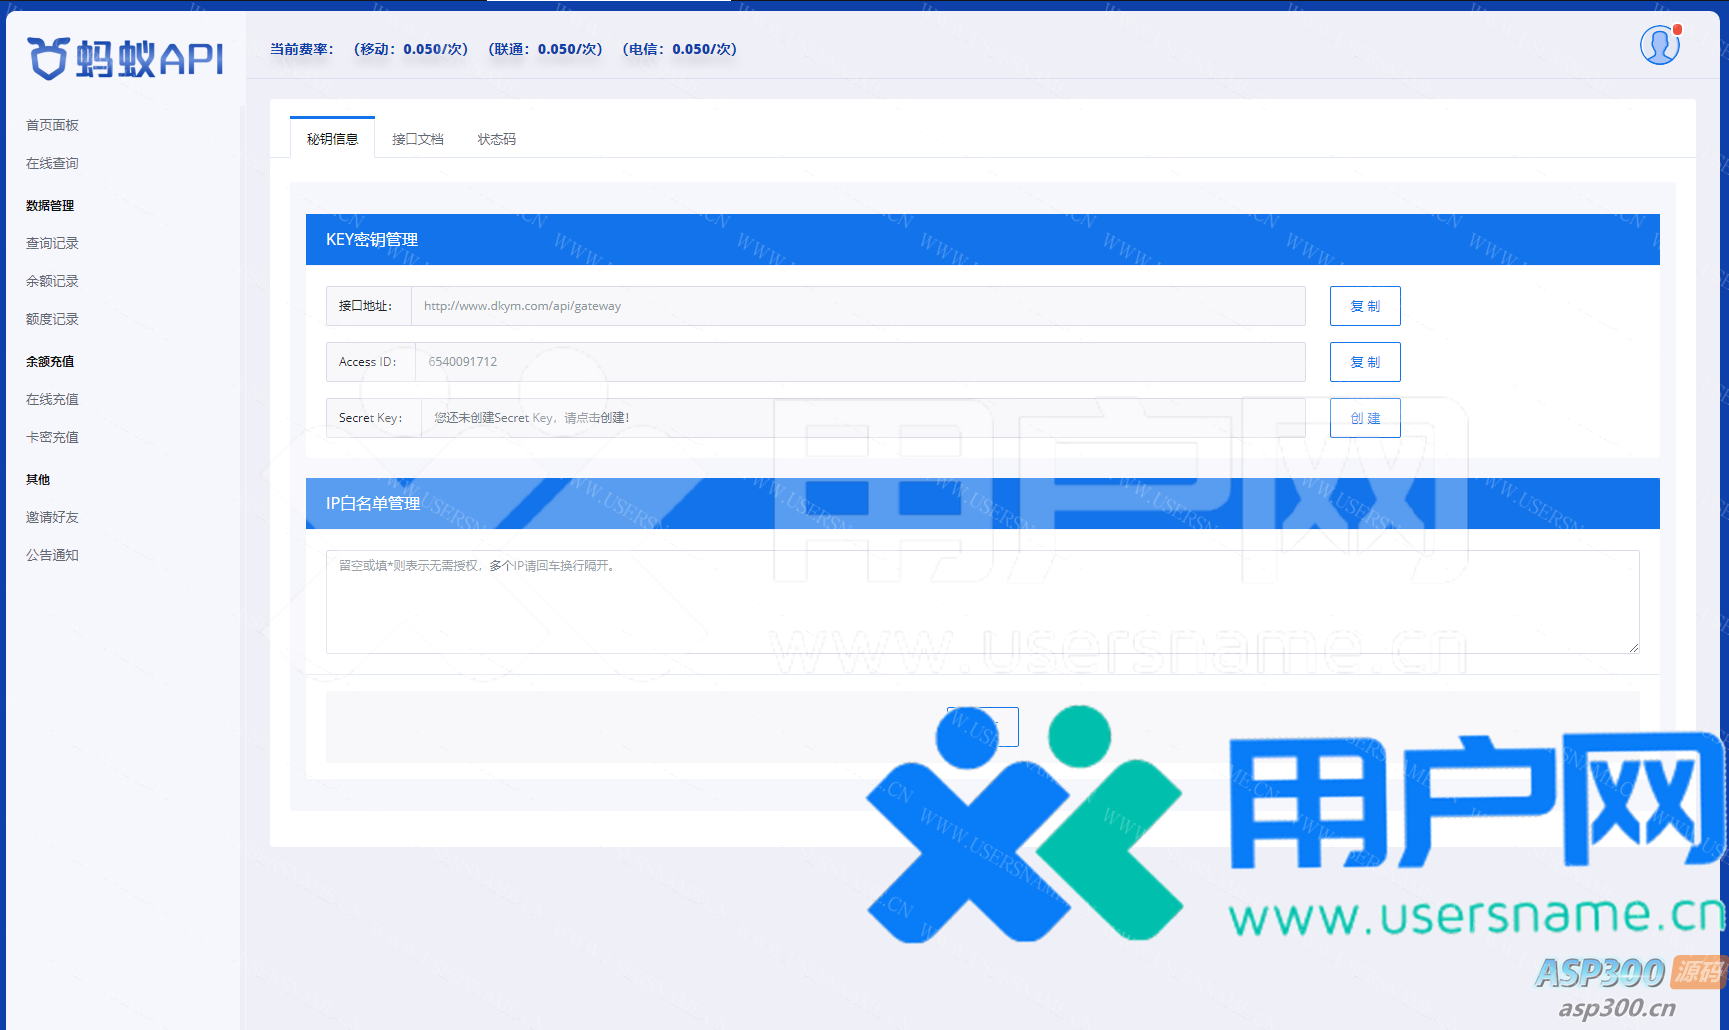Screen dimensions: 1729x1030
Task: Click the 其他 sidebar heading
Action: (x=38, y=479)
